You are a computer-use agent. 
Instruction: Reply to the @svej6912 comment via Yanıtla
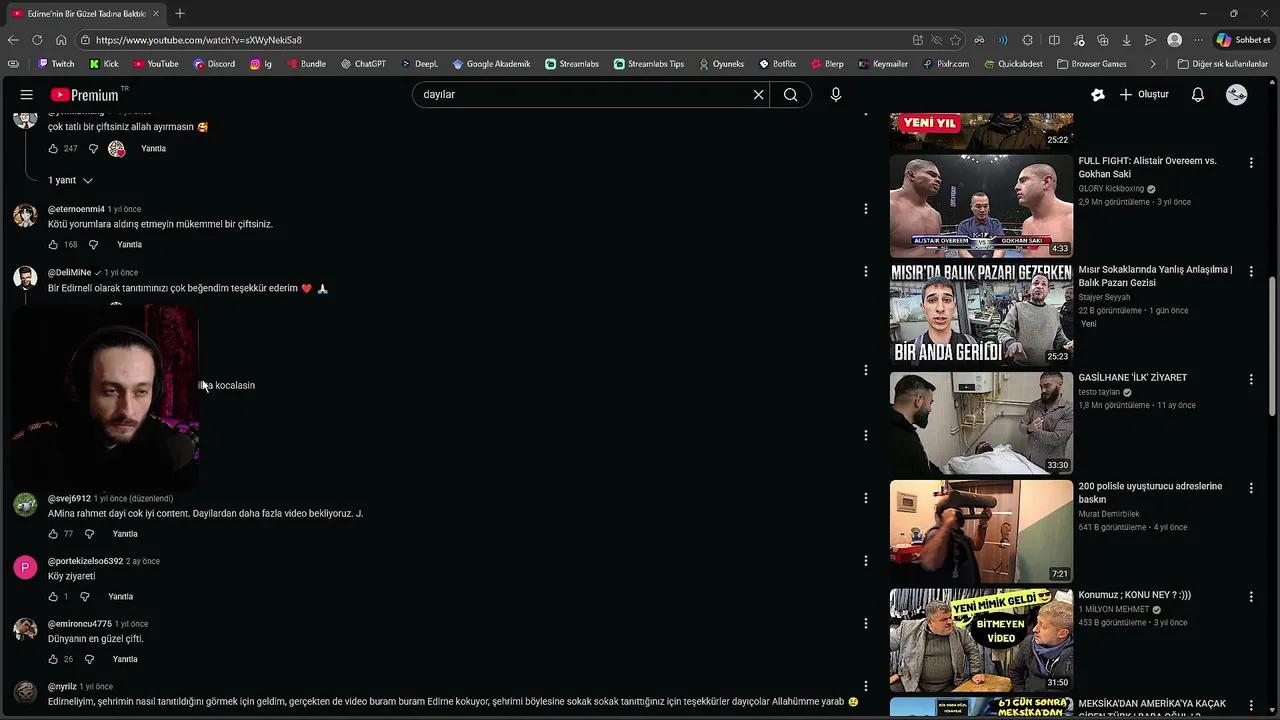click(x=125, y=534)
